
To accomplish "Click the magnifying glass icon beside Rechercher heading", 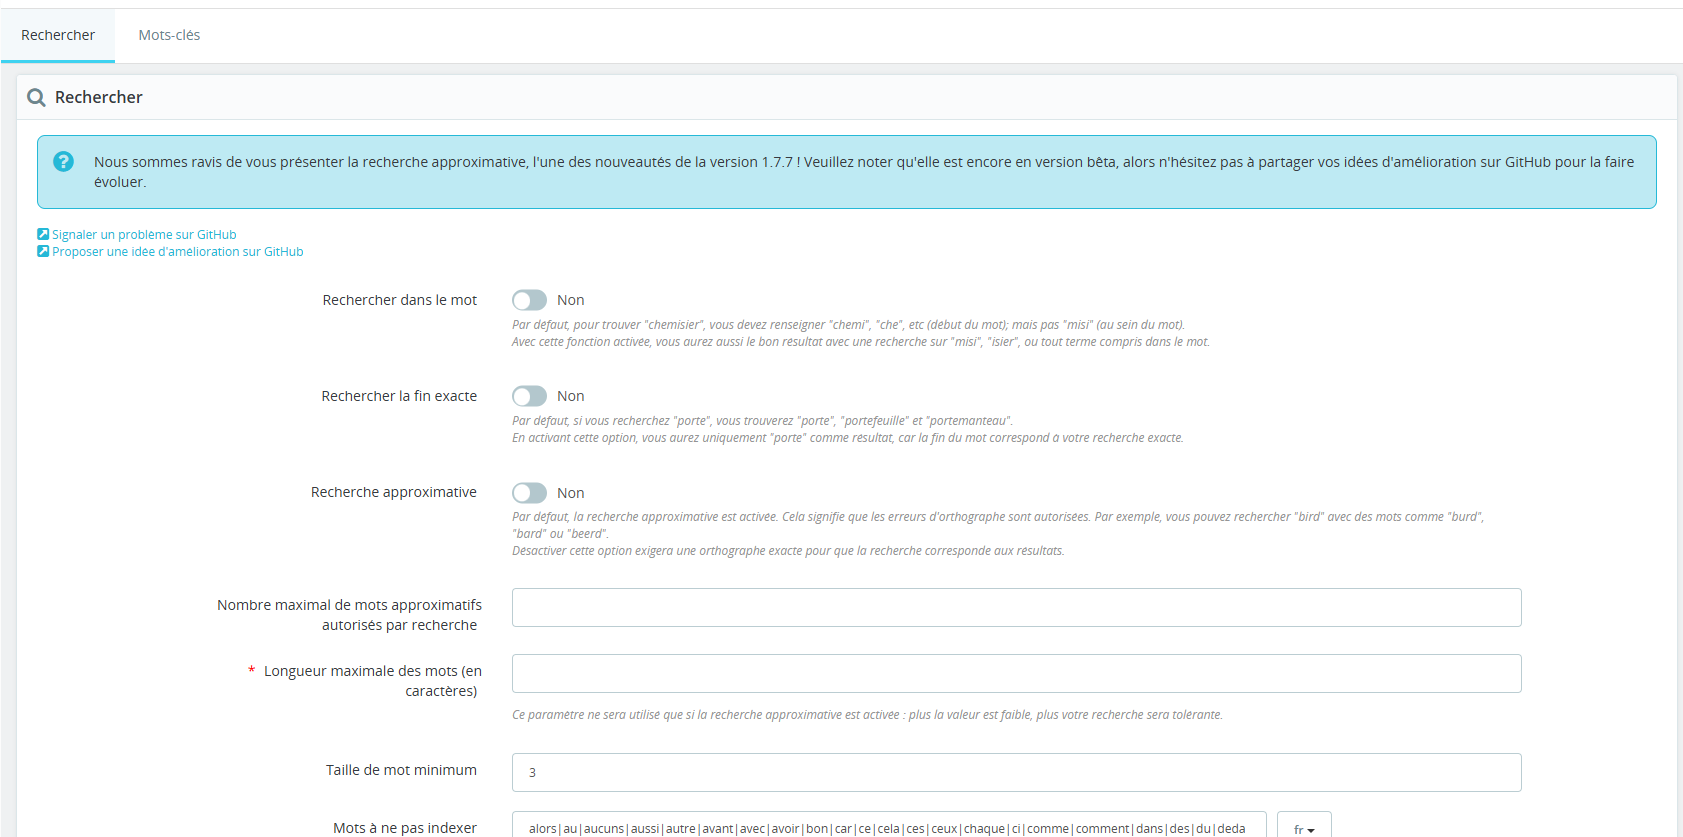I will point(36,97).
